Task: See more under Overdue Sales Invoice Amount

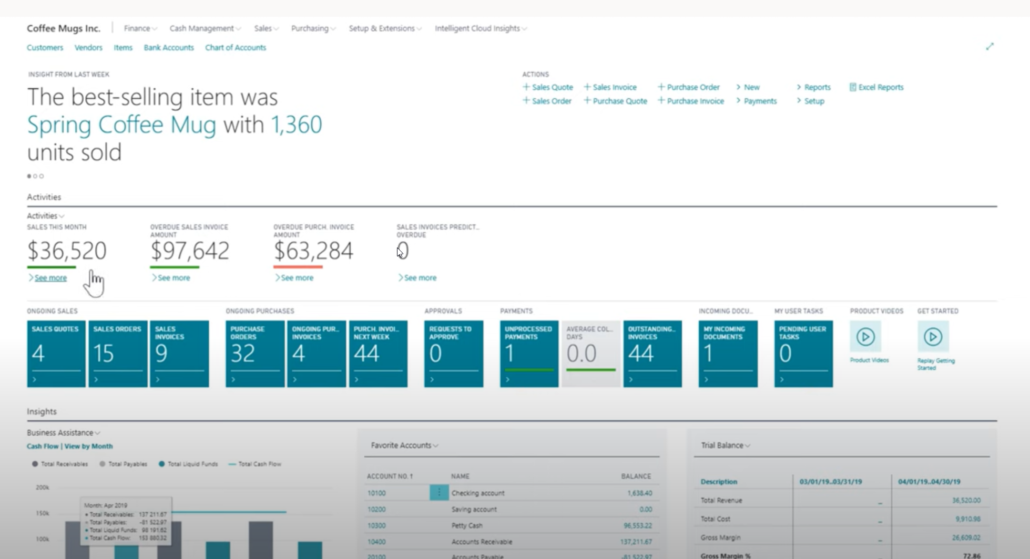Action: [171, 278]
